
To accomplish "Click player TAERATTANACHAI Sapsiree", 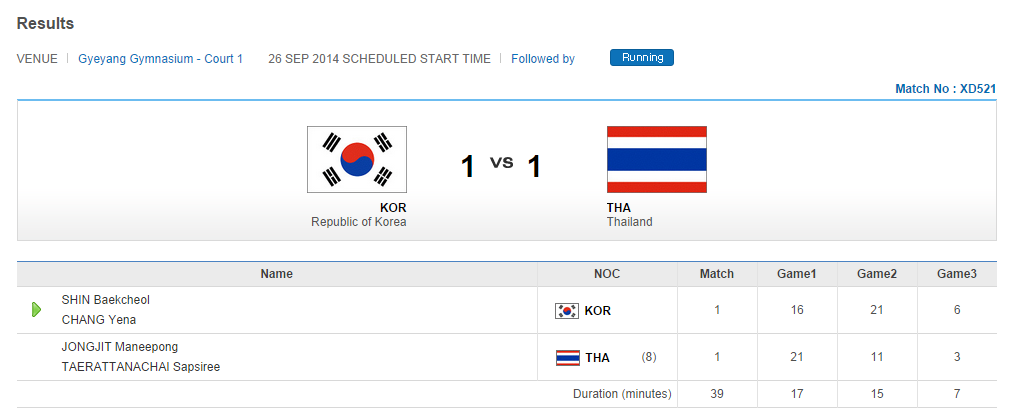I will 140,367.
